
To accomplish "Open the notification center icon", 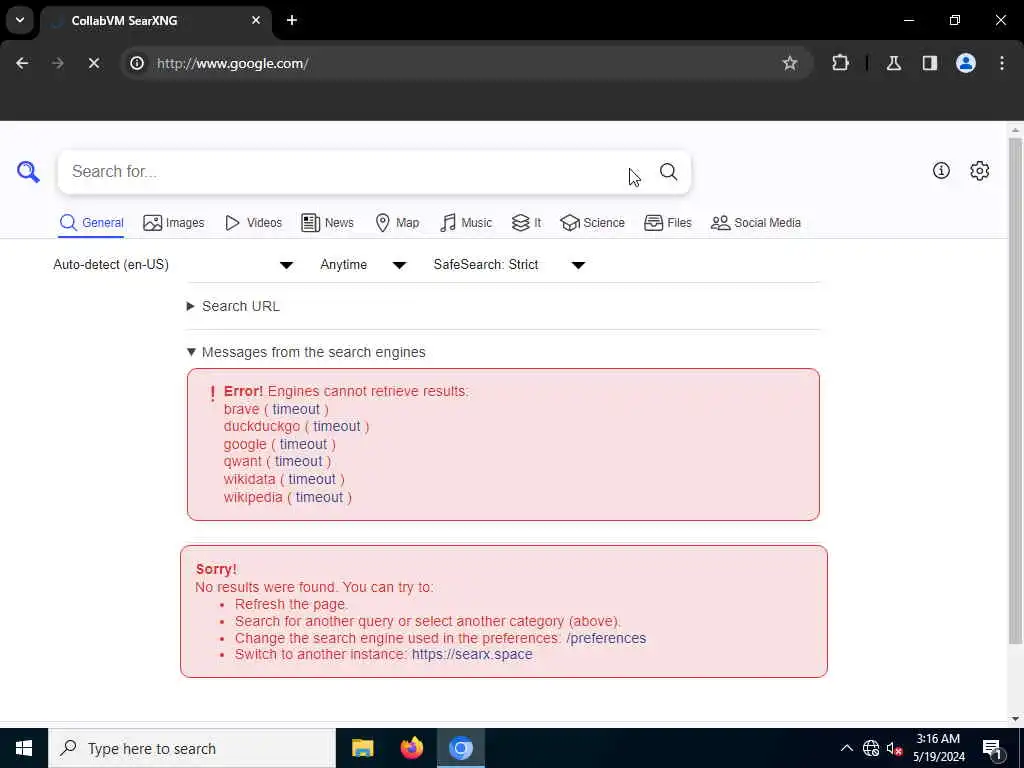I will click(992, 749).
